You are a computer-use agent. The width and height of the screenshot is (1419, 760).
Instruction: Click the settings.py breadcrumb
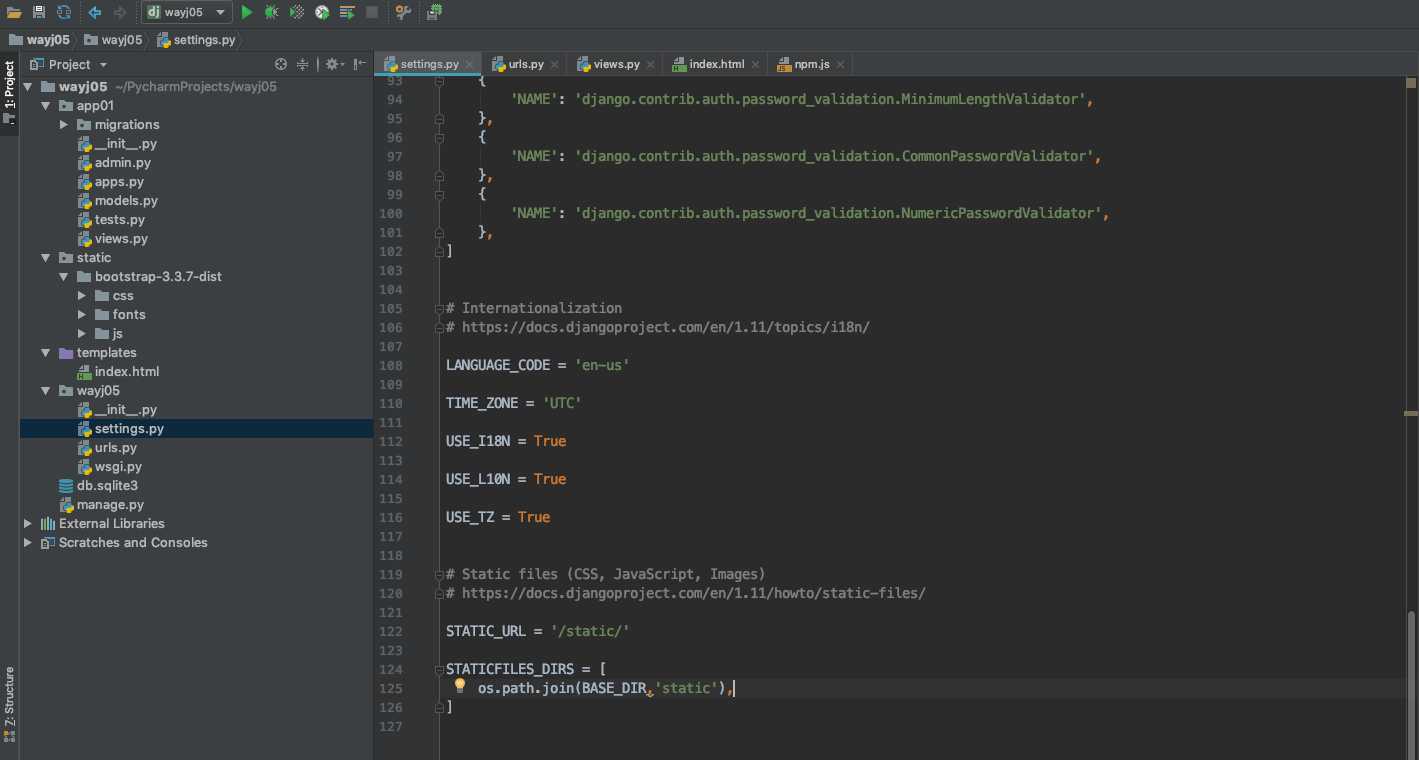[196, 40]
